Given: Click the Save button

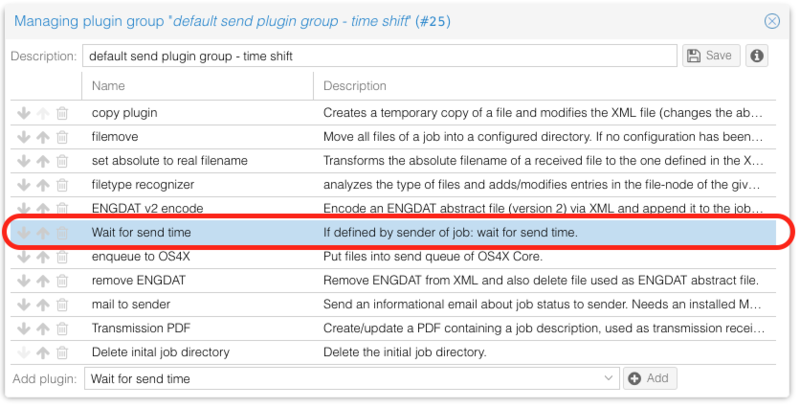Looking at the screenshot, I should [711, 56].
